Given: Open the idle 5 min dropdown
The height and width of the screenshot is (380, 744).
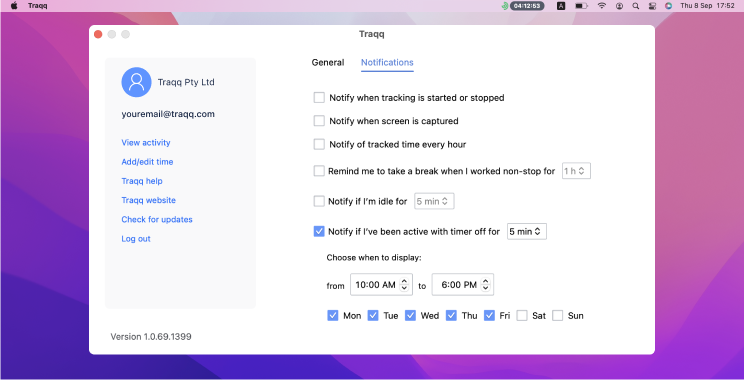Looking at the screenshot, I should (x=434, y=201).
